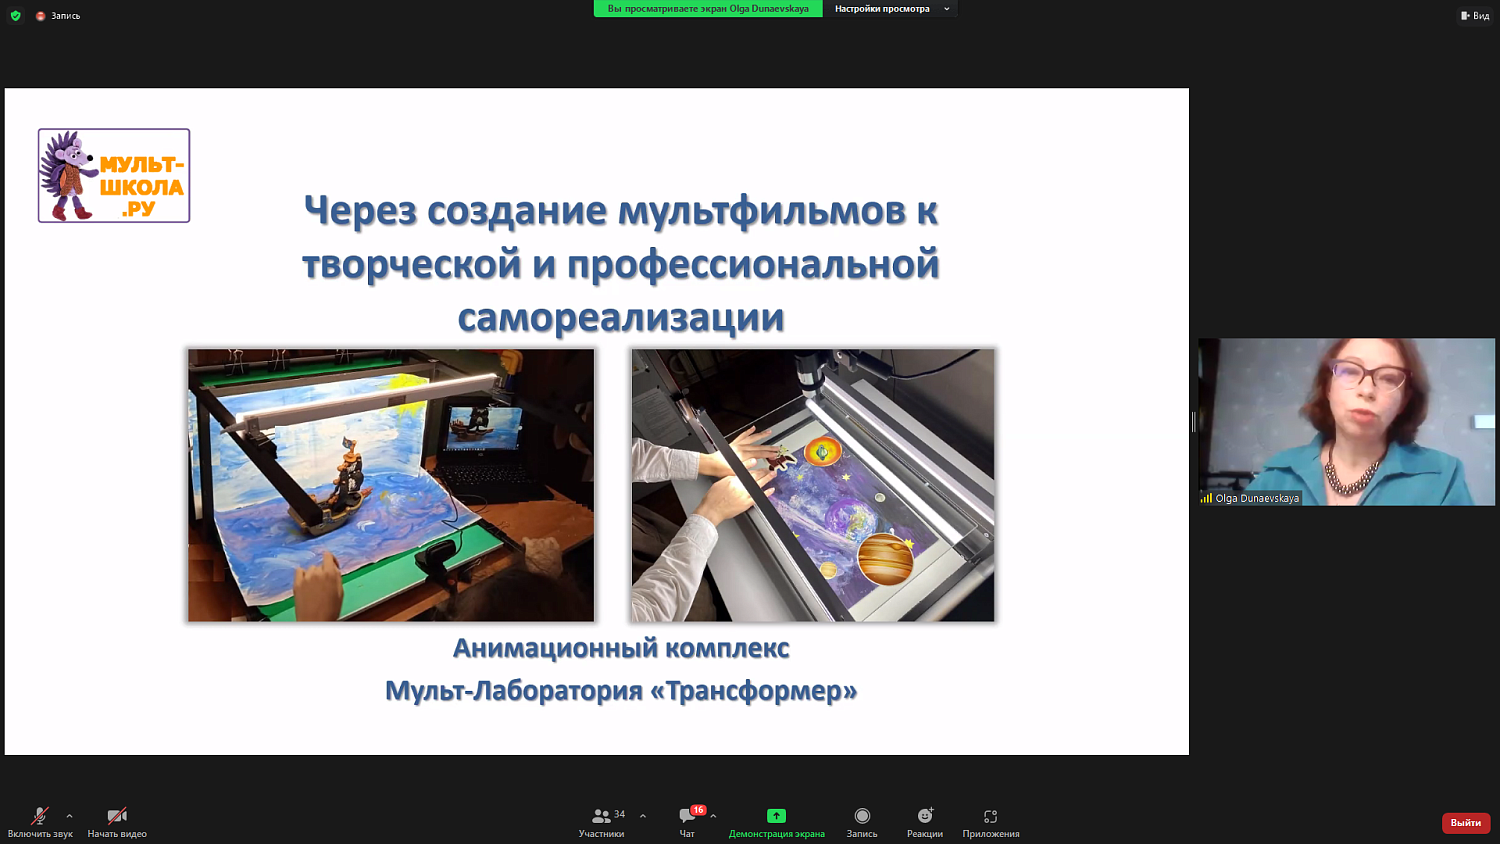Click the Запись recording indicator at top
Viewport: 1500px width, 844px height.
[x=58, y=16]
